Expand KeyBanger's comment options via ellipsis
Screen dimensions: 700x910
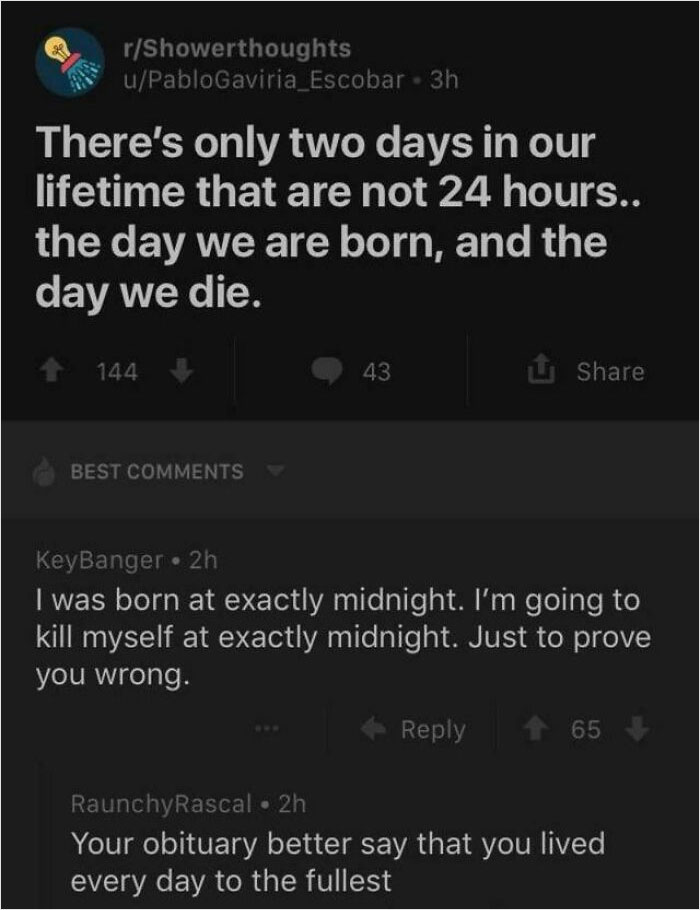click(x=265, y=729)
